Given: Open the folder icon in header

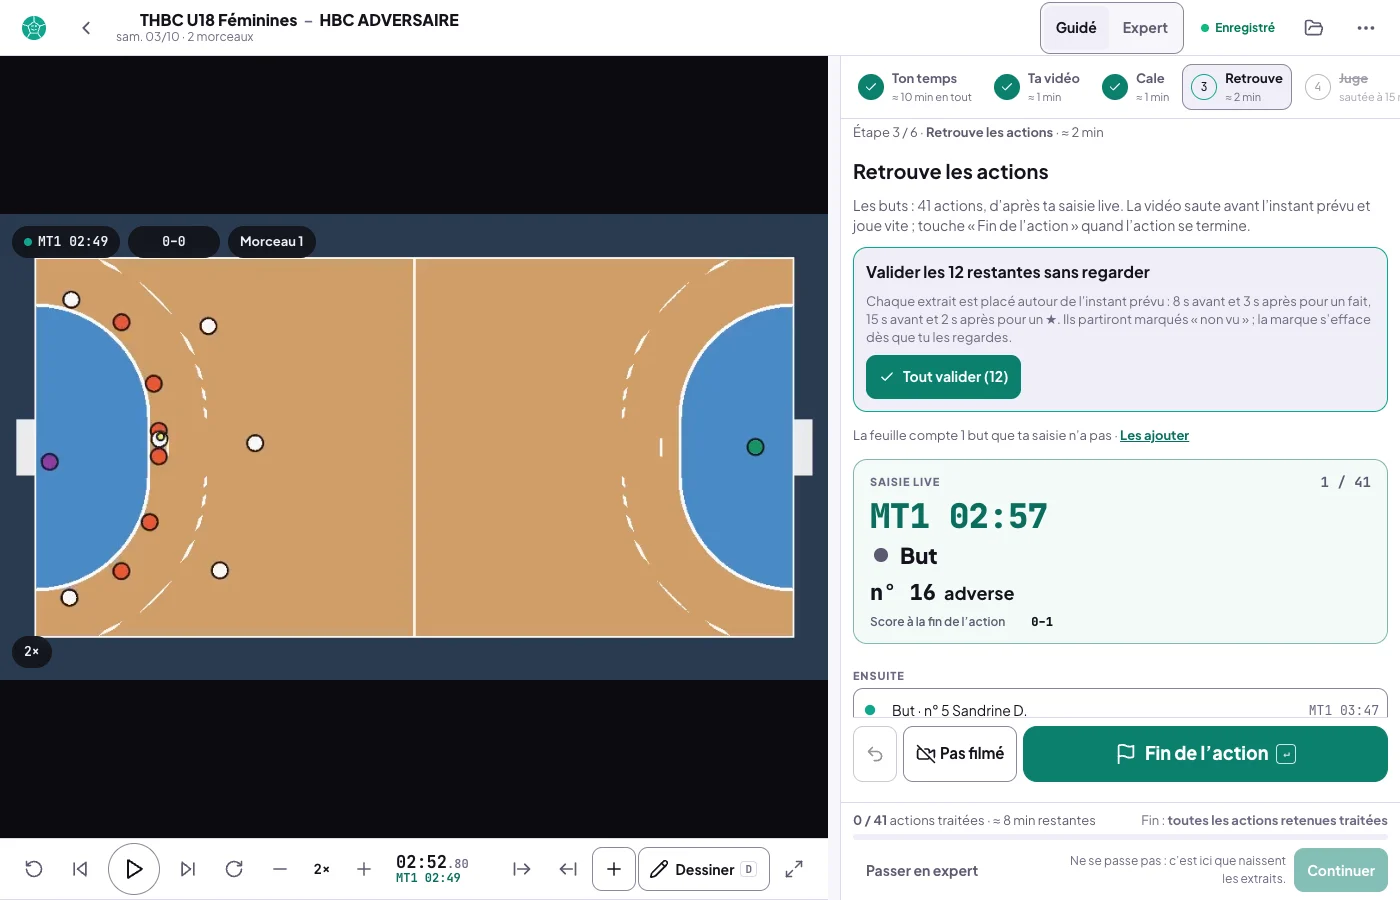Looking at the screenshot, I should point(1314,28).
